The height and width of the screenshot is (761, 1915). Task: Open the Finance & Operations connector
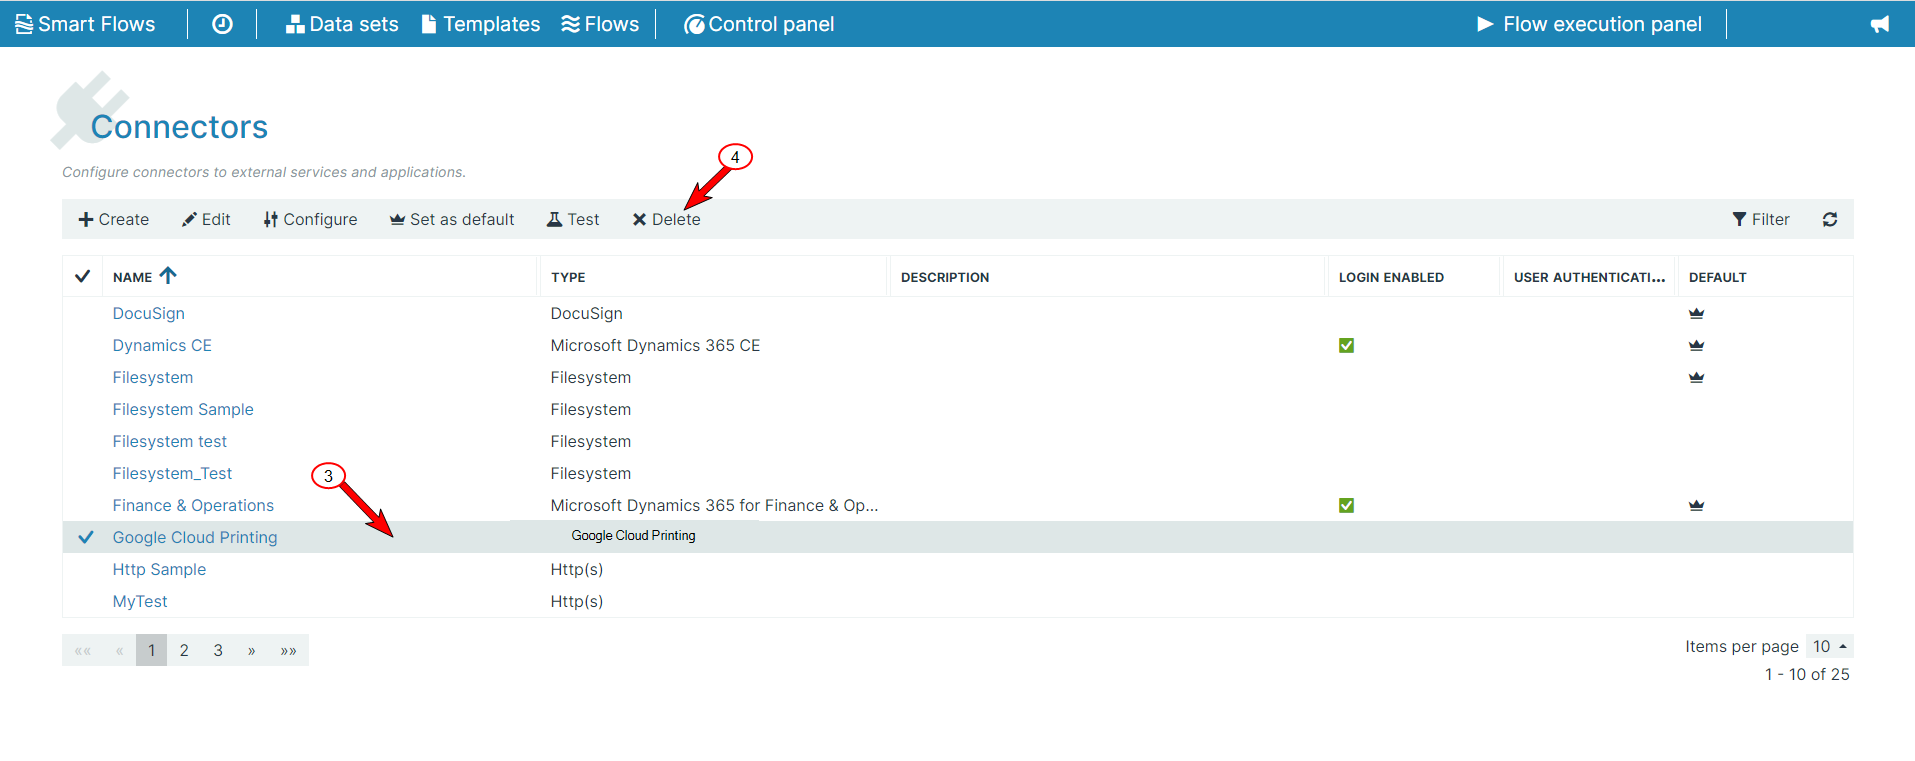[193, 505]
